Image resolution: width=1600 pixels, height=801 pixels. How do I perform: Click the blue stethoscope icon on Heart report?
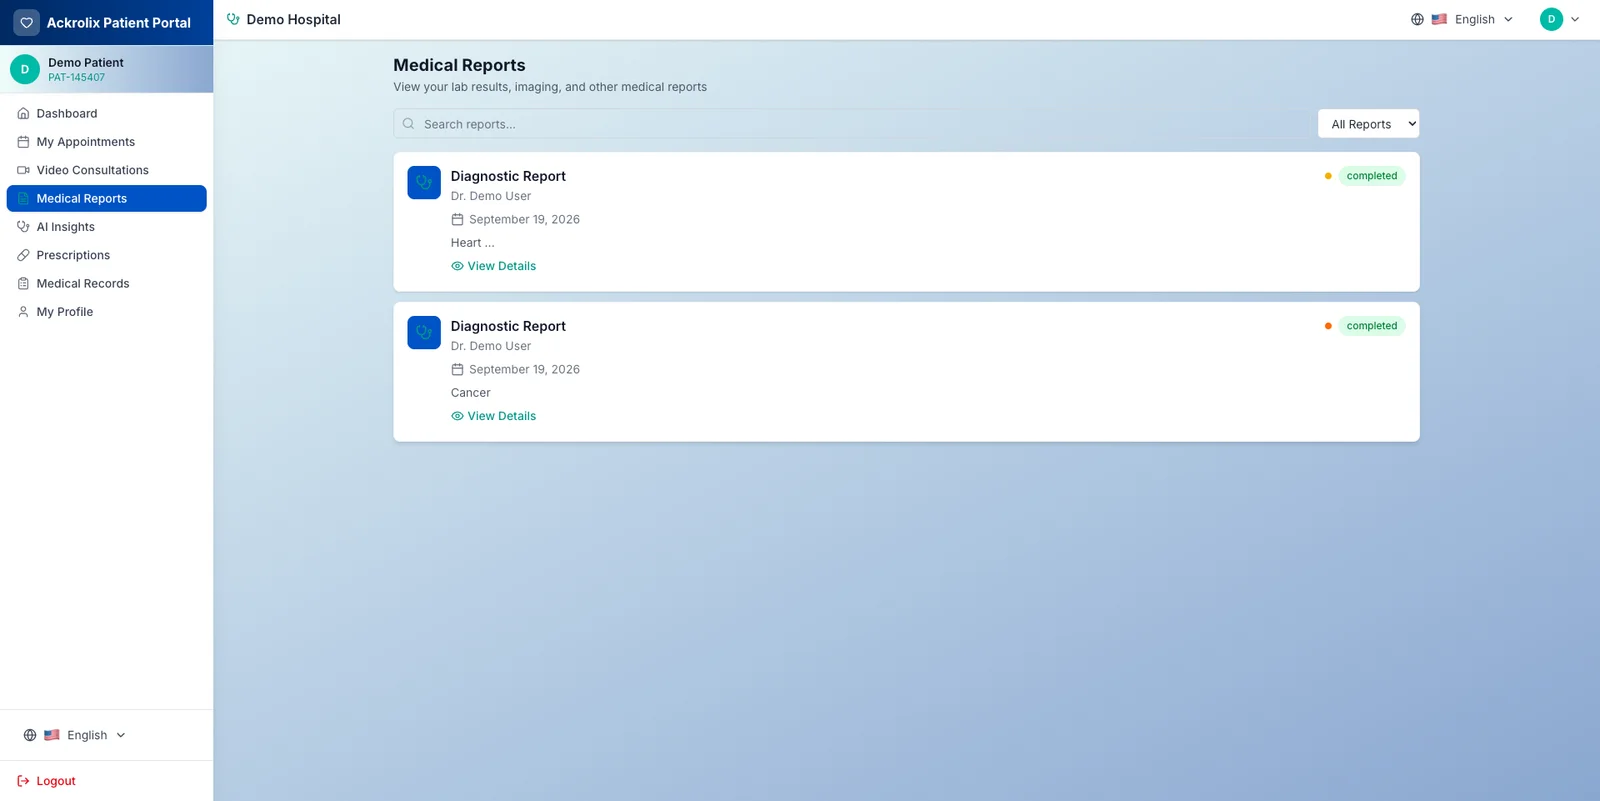click(424, 183)
